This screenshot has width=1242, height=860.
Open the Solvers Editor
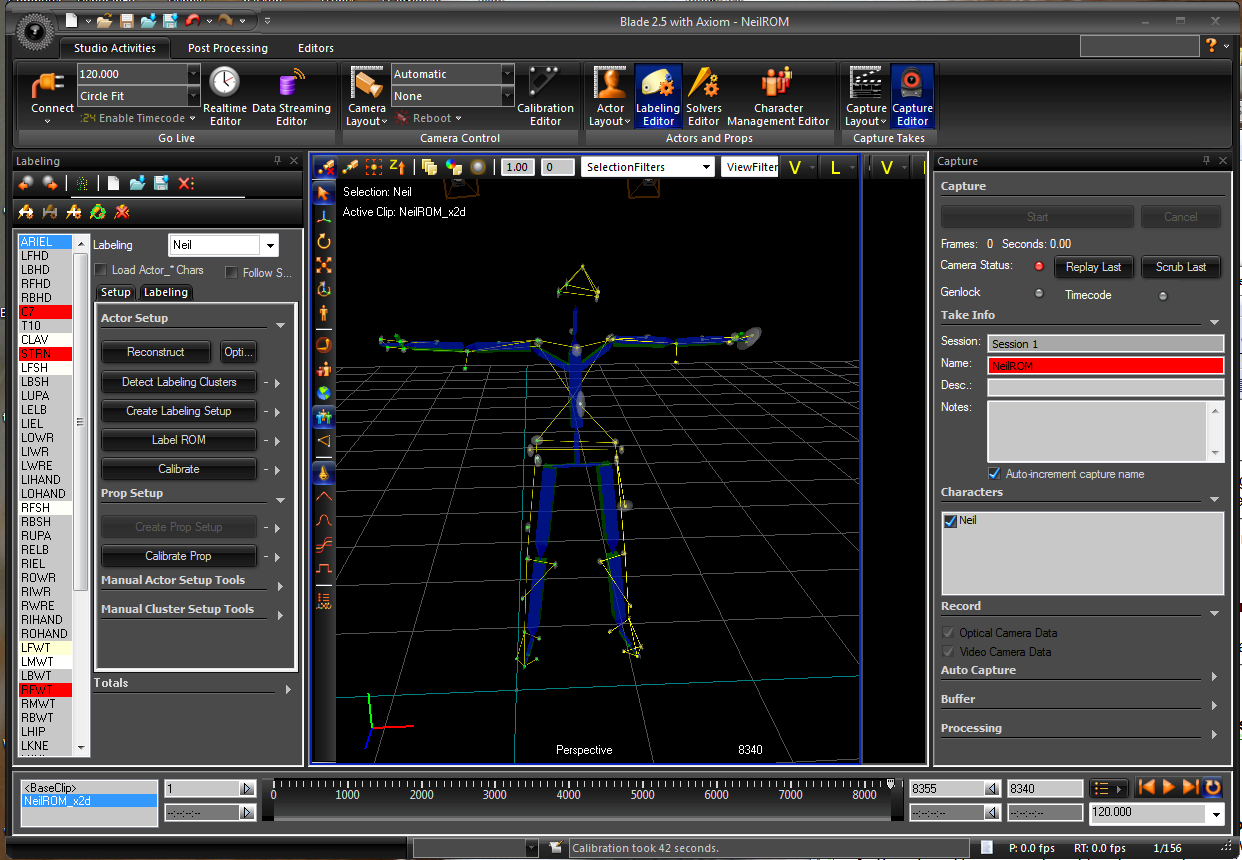tap(704, 95)
